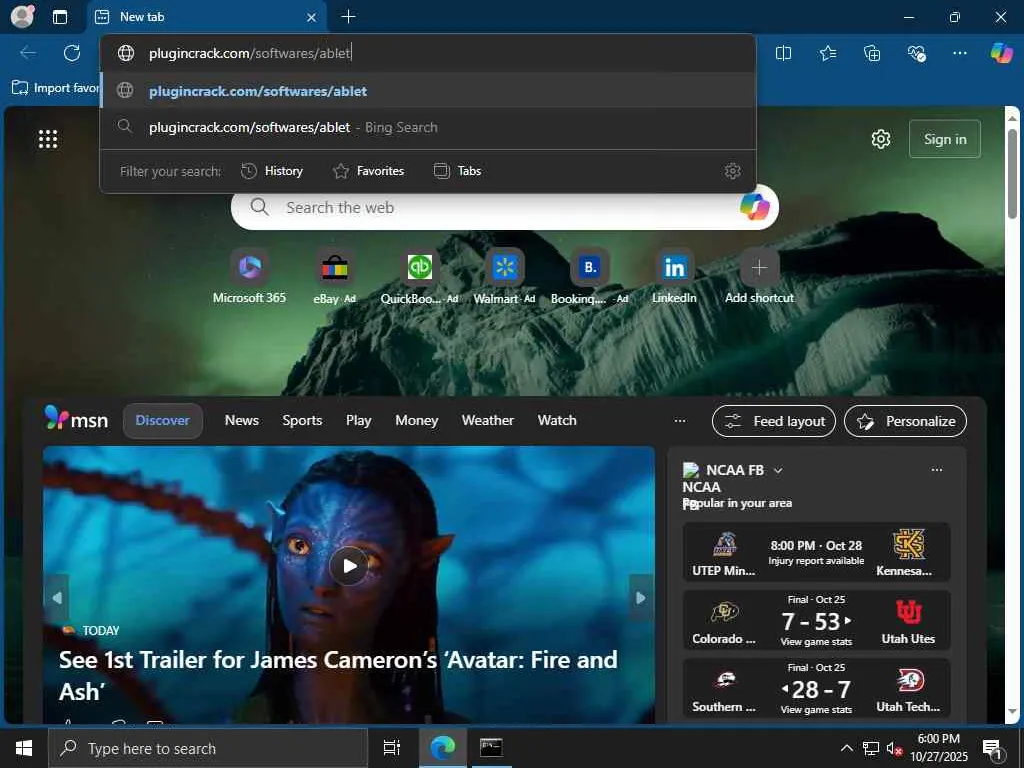
Task: Filter address bar search by History
Action: 272,171
